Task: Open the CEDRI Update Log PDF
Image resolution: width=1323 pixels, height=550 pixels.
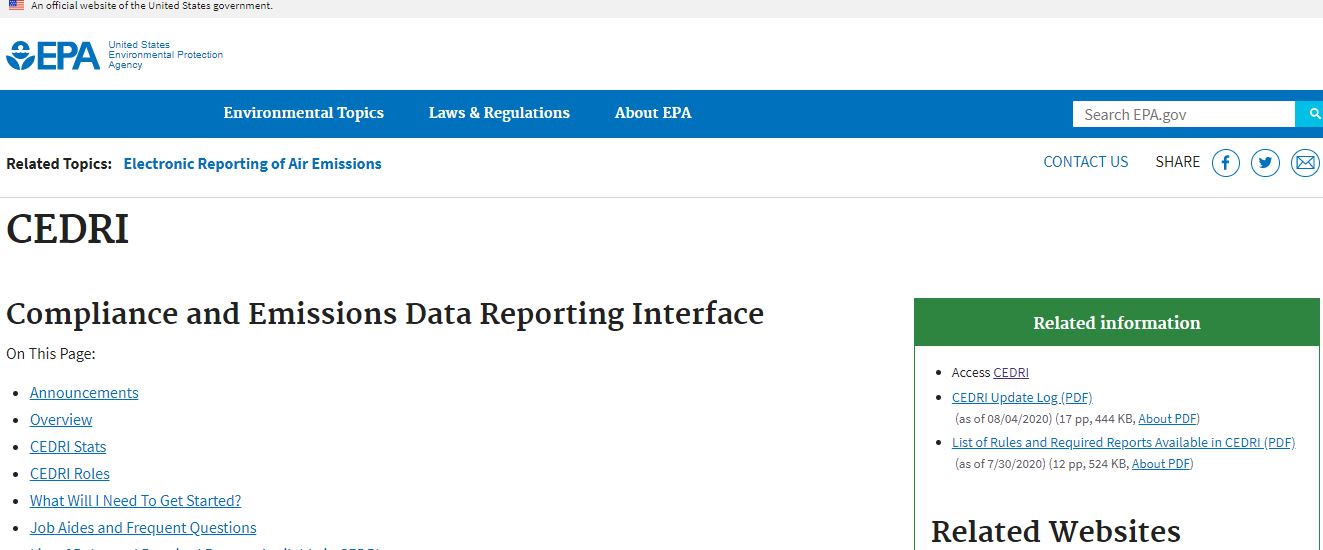Action: pyautogui.click(x=1021, y=397)
